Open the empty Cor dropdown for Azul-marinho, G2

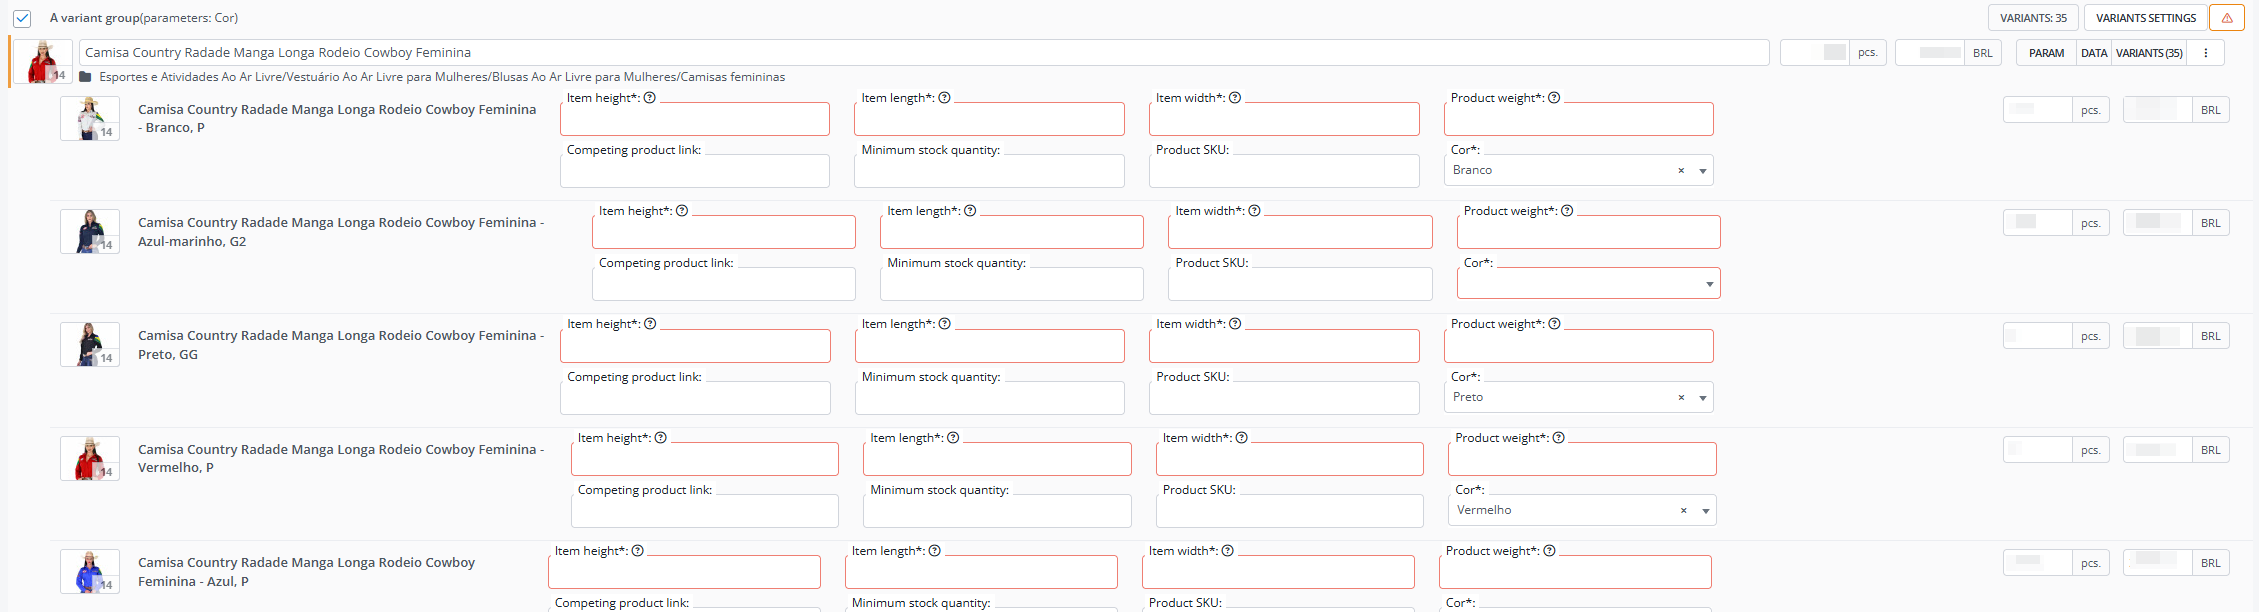tap(1709, 284)
